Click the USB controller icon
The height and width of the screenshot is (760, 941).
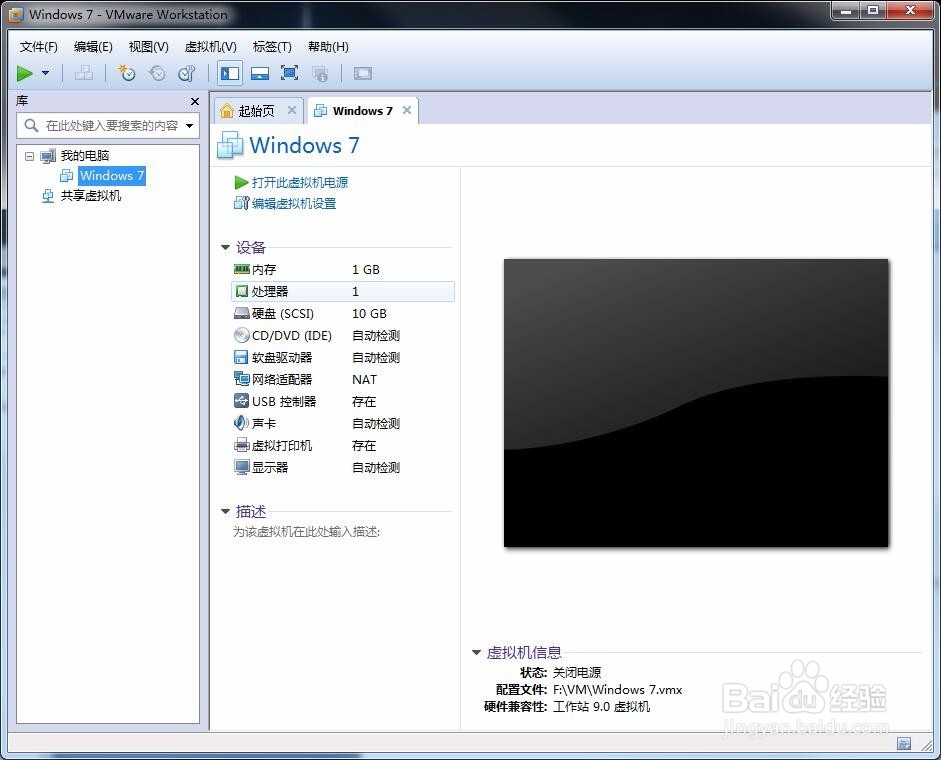[x=241, y=401]
